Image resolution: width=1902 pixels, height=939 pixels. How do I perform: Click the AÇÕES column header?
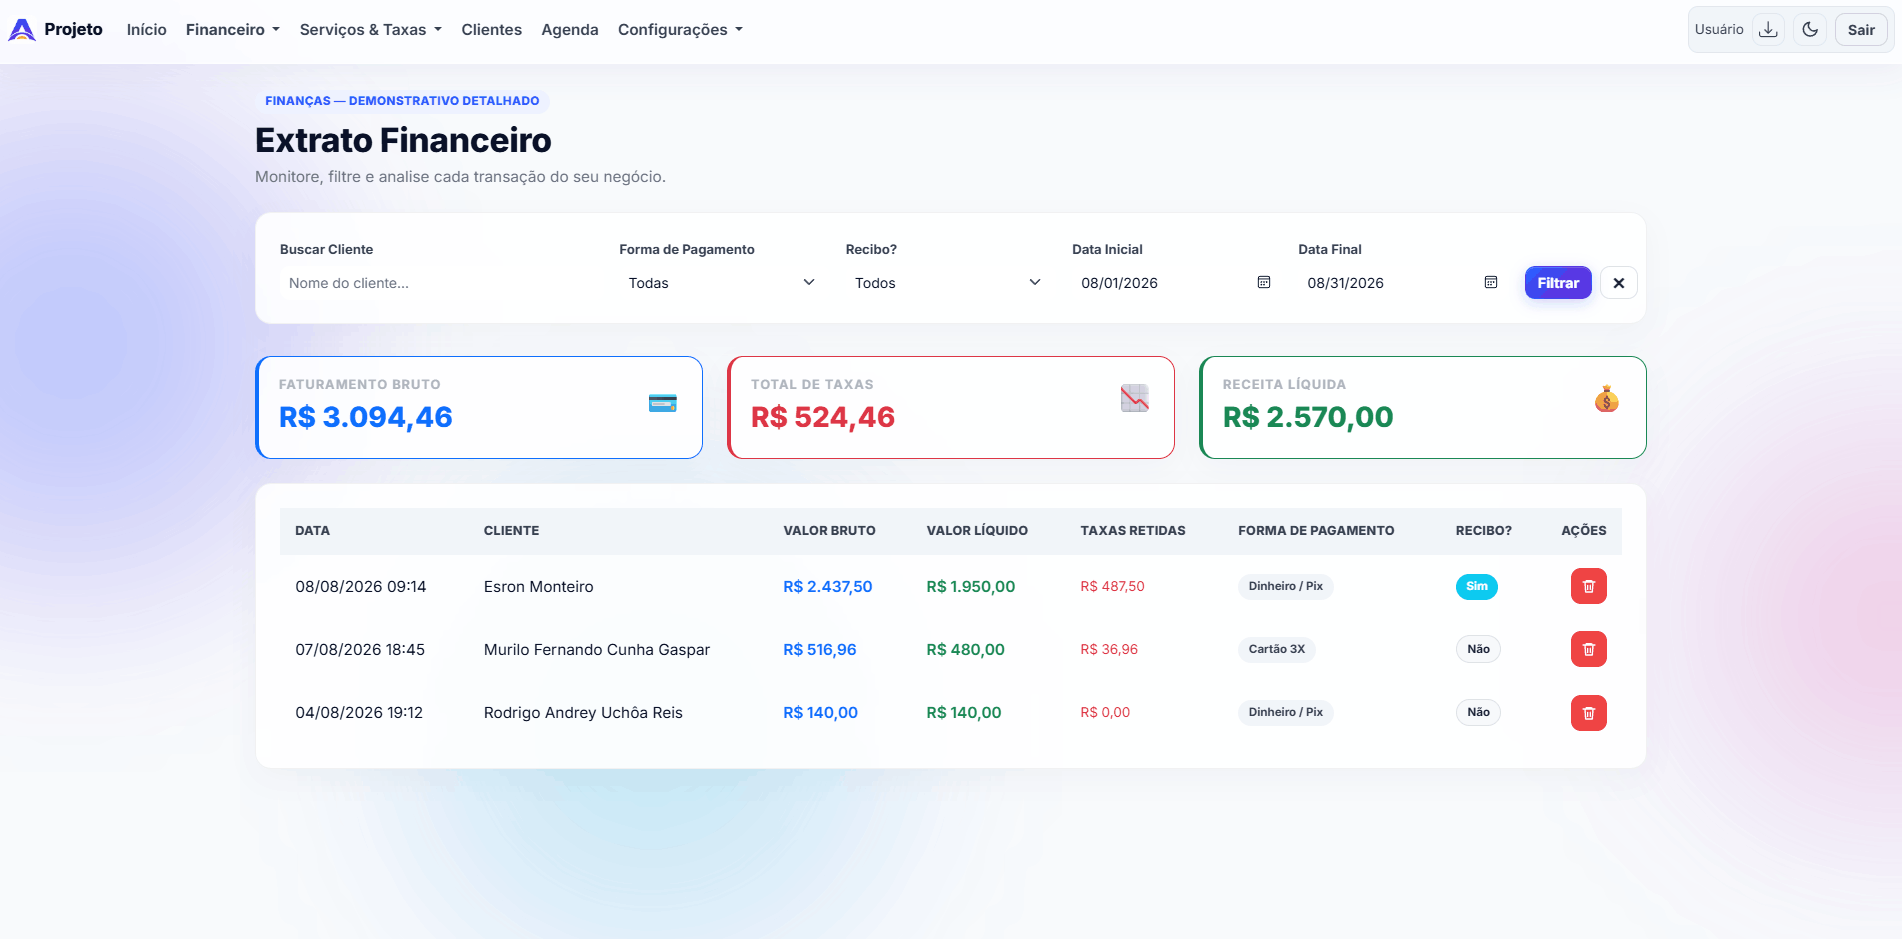pyautogui.click(x=1584, y=531)
